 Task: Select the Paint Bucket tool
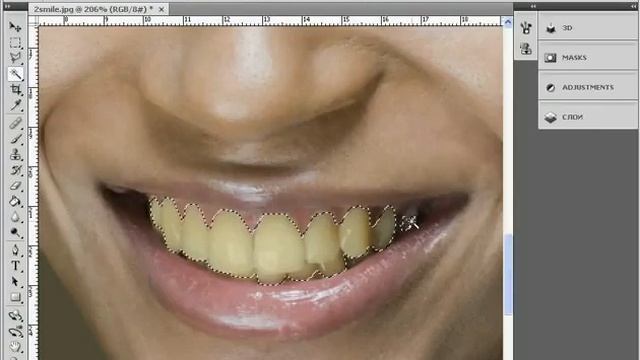(15, 201)
